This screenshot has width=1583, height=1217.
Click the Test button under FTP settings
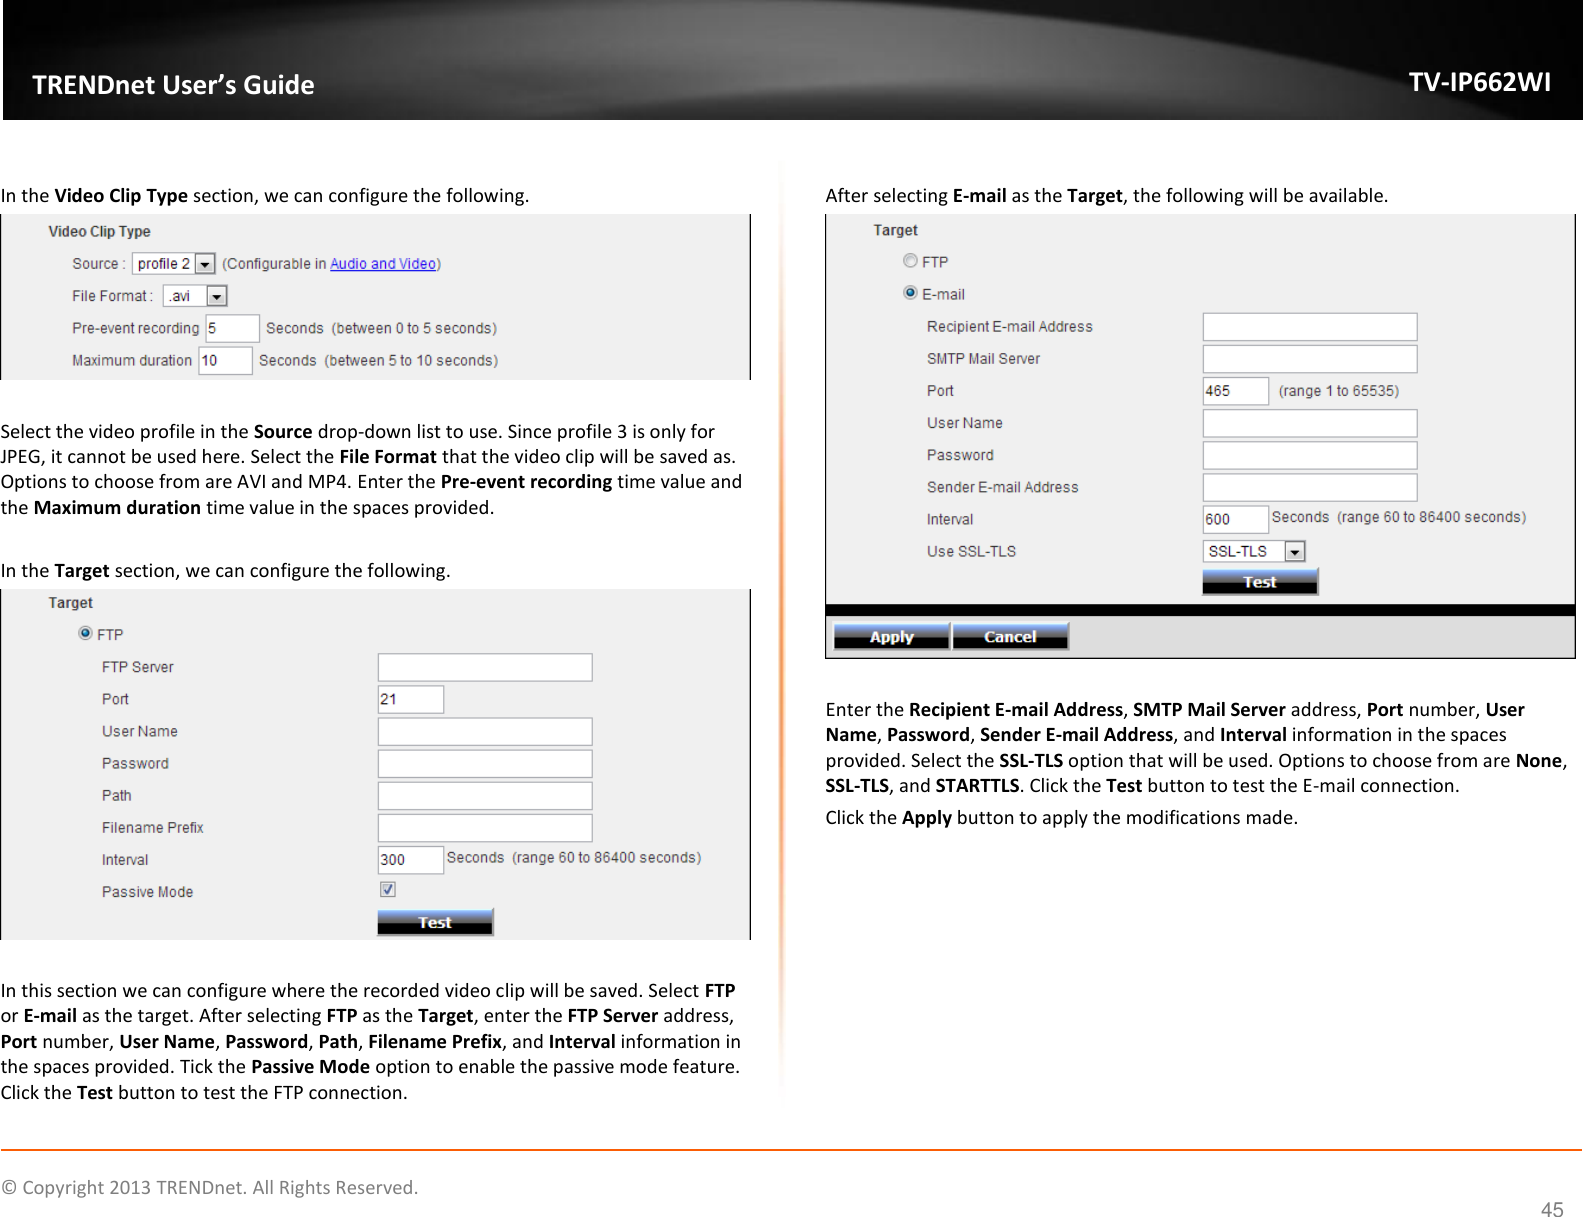435,922
